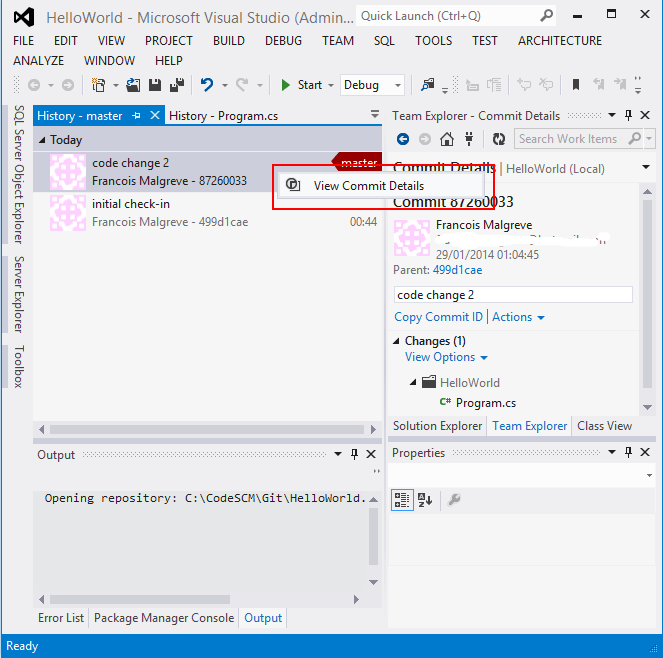Click Copy Commit ID link
The height and width of the screenshot is (658, 663).
point(438,317)
